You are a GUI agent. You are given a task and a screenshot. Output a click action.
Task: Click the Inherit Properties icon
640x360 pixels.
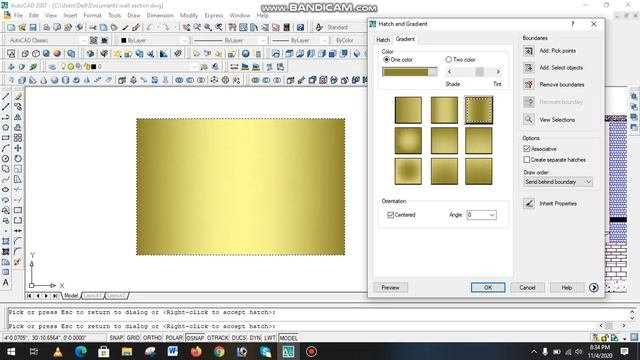[529, 203]
